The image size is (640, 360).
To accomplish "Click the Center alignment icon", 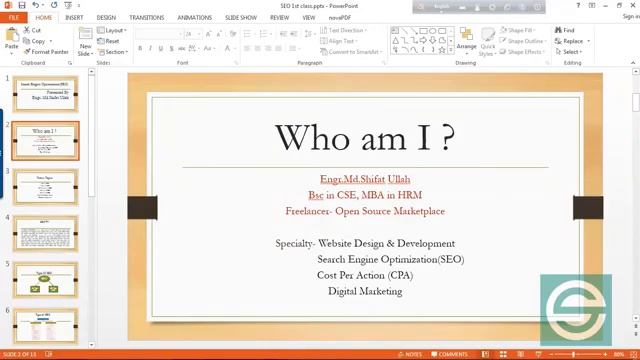I will (258, 49).
